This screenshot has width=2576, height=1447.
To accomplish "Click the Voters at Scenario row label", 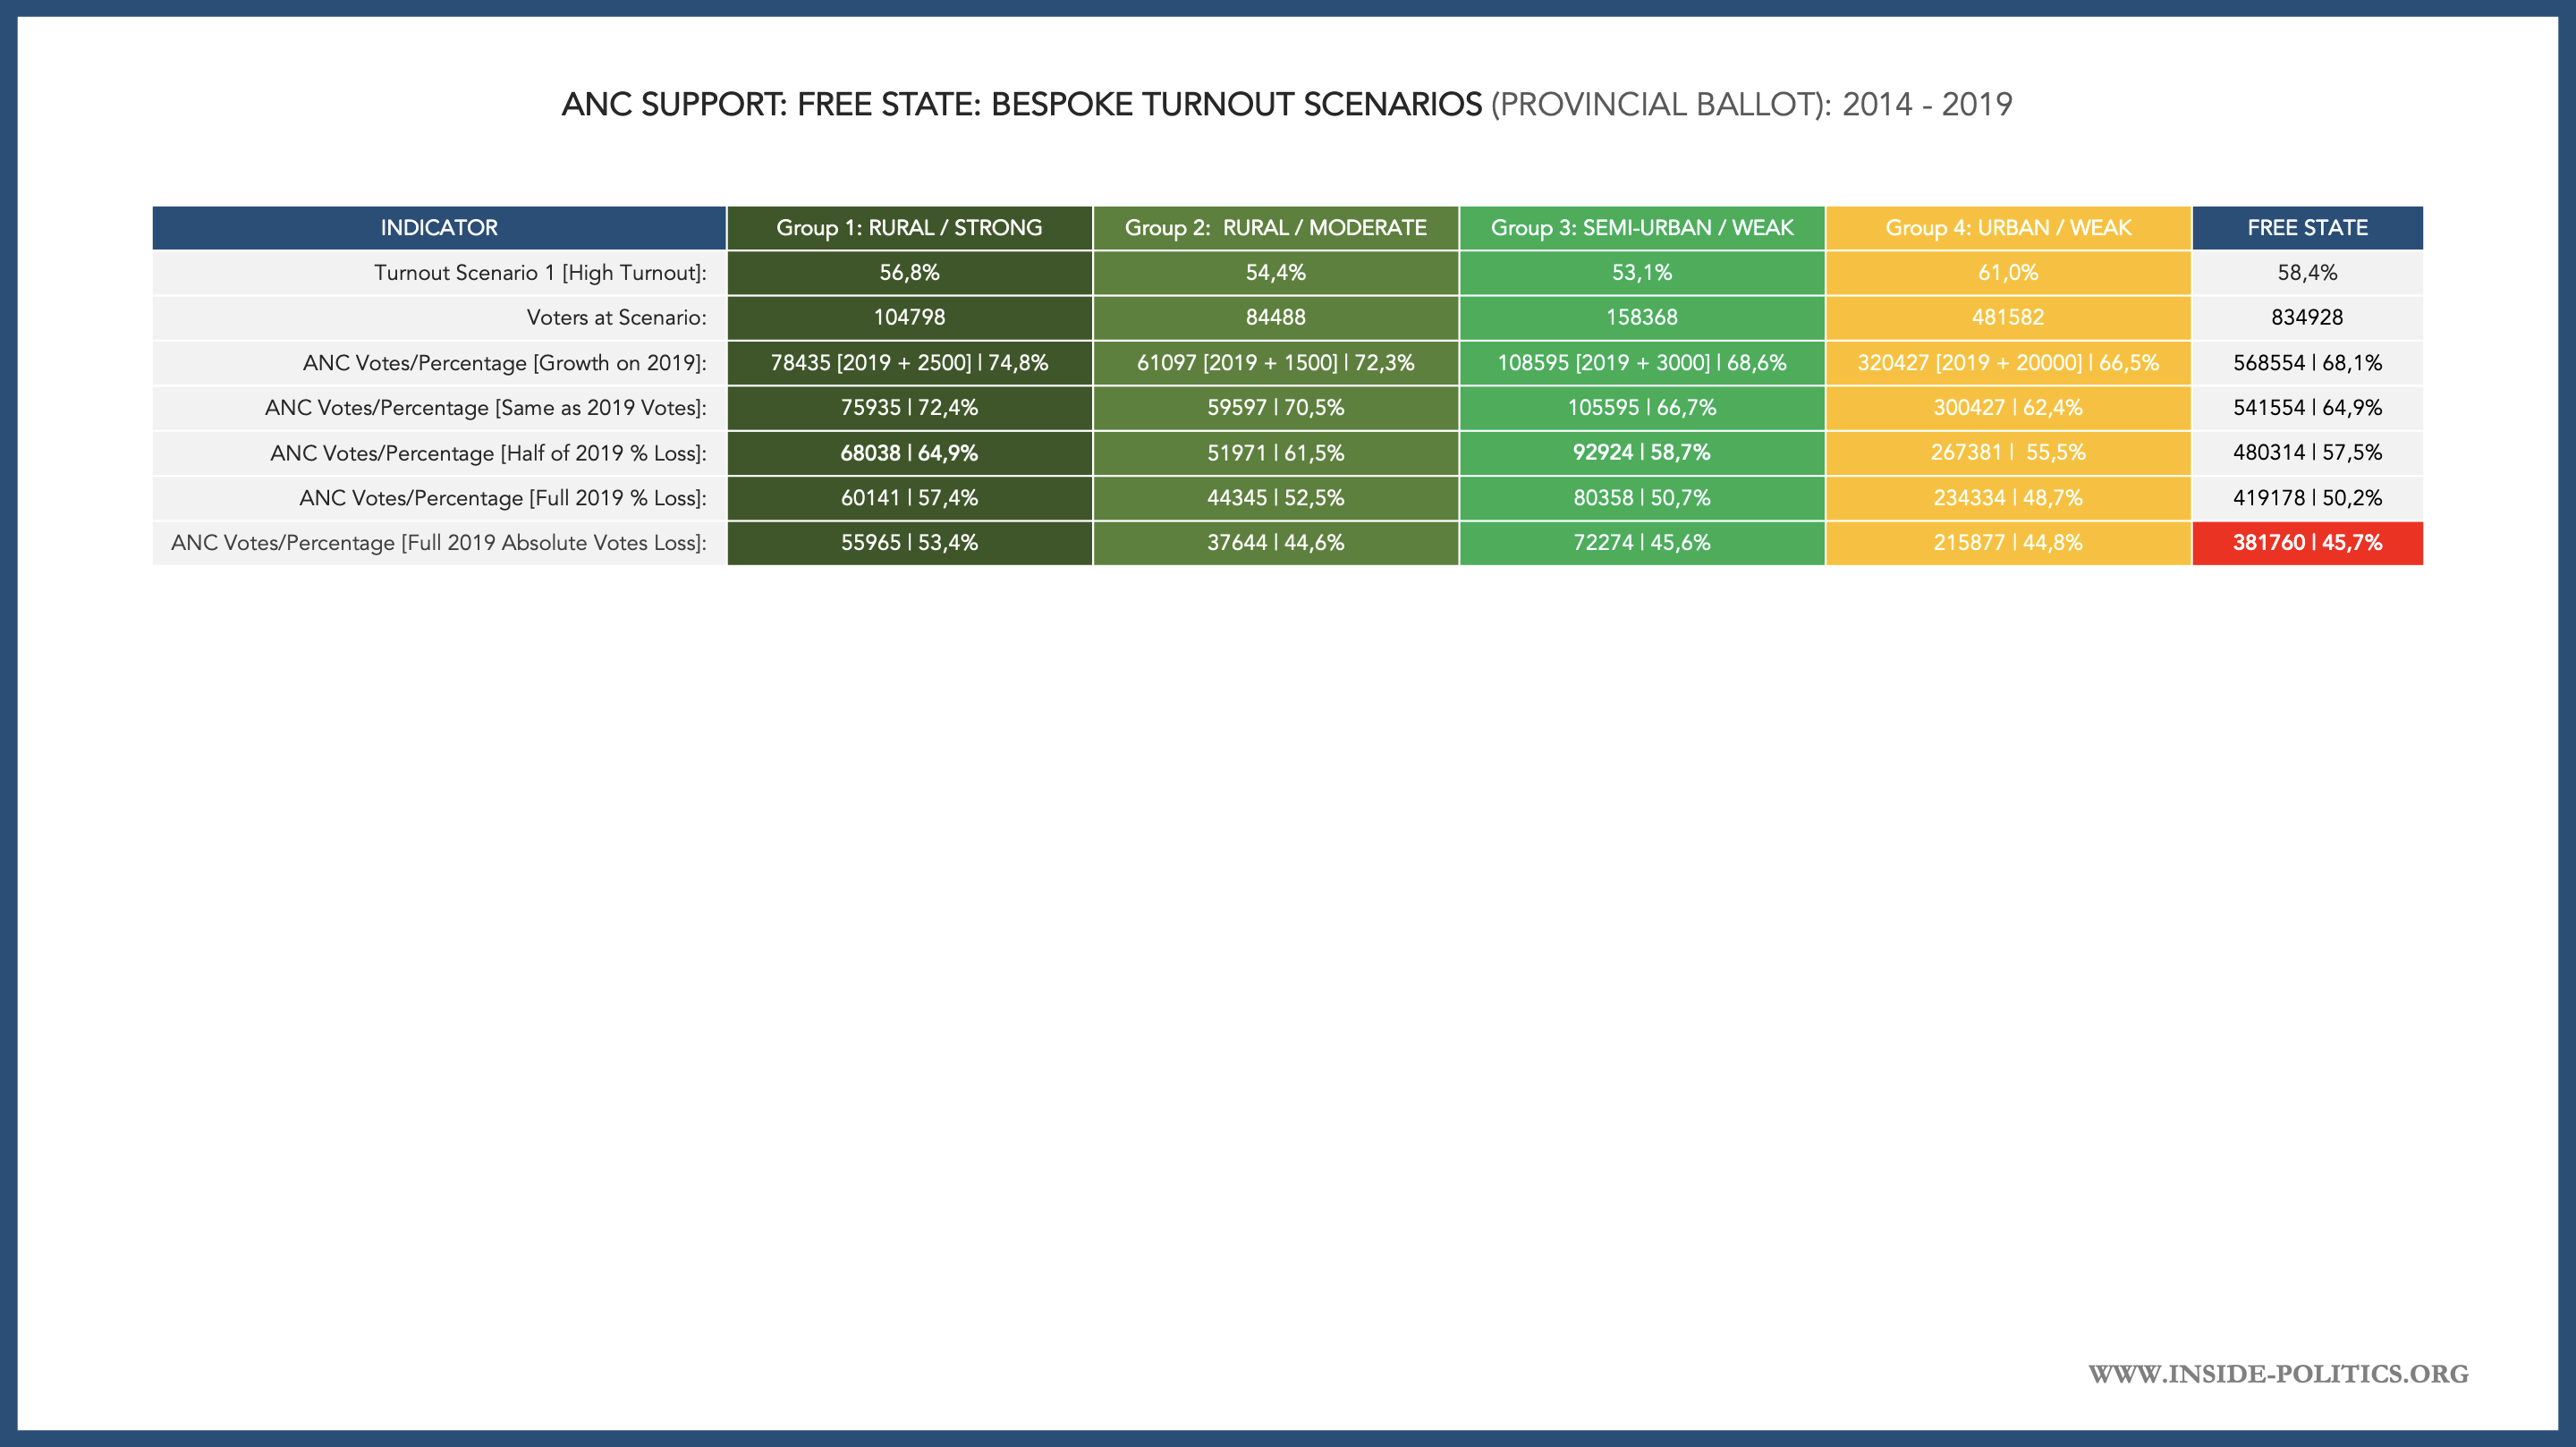I will tap(616, 318).
